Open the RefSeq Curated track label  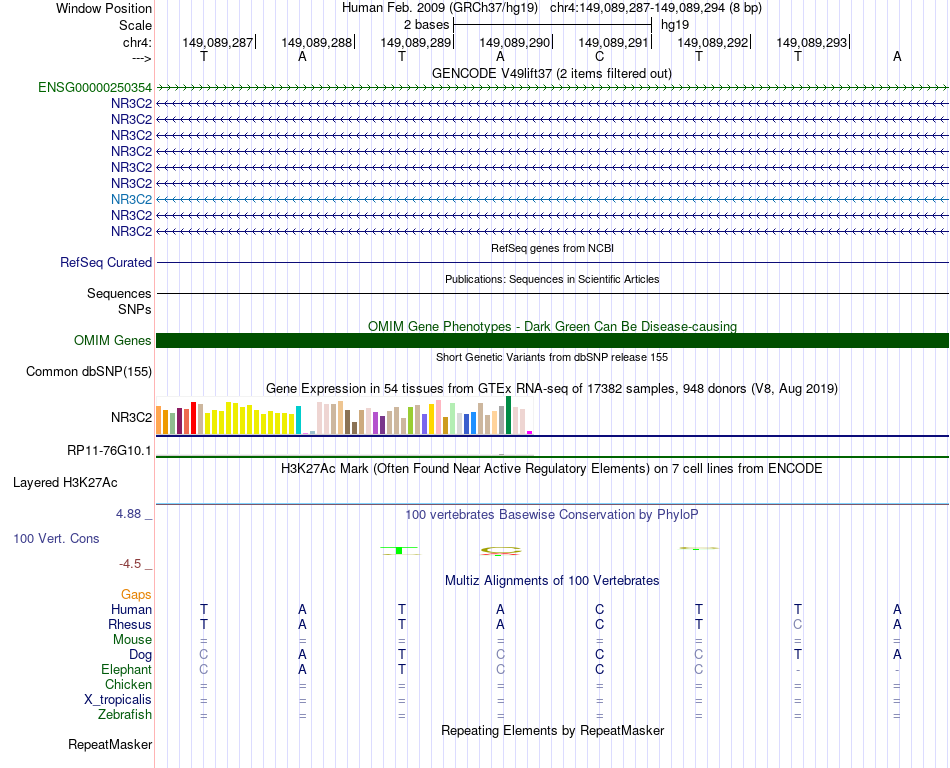106,262
